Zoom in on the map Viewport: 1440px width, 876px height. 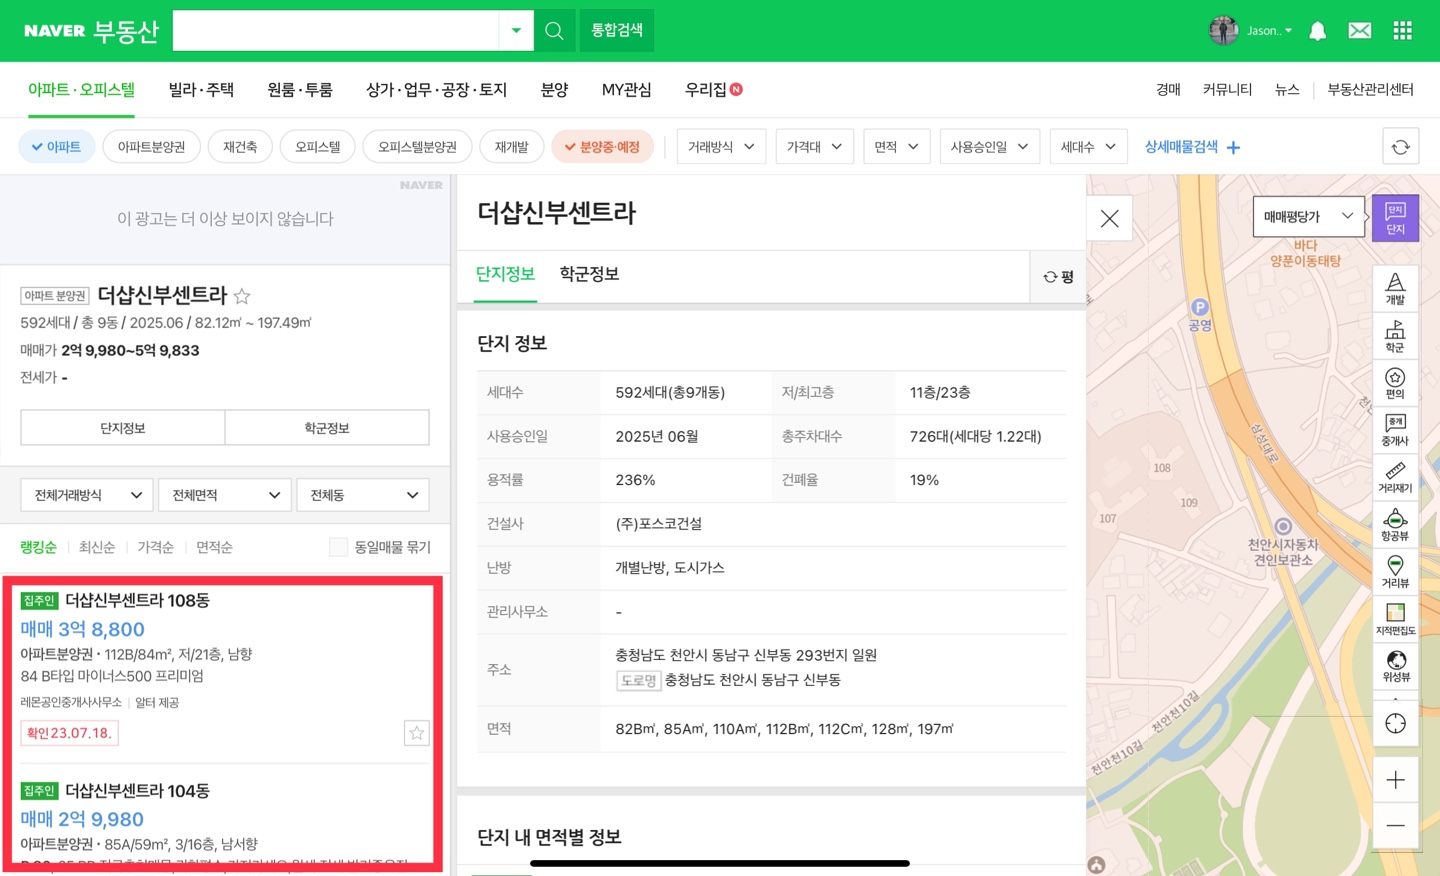(x=1395, y=780)
